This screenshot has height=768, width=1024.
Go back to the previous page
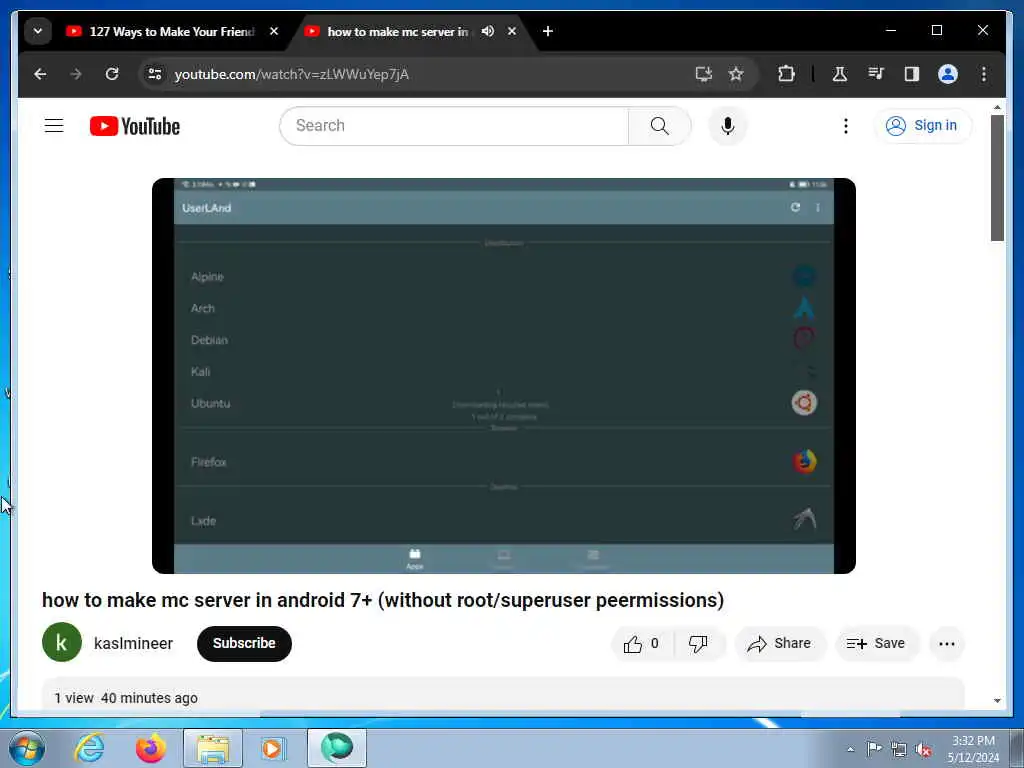coord(40,74)
